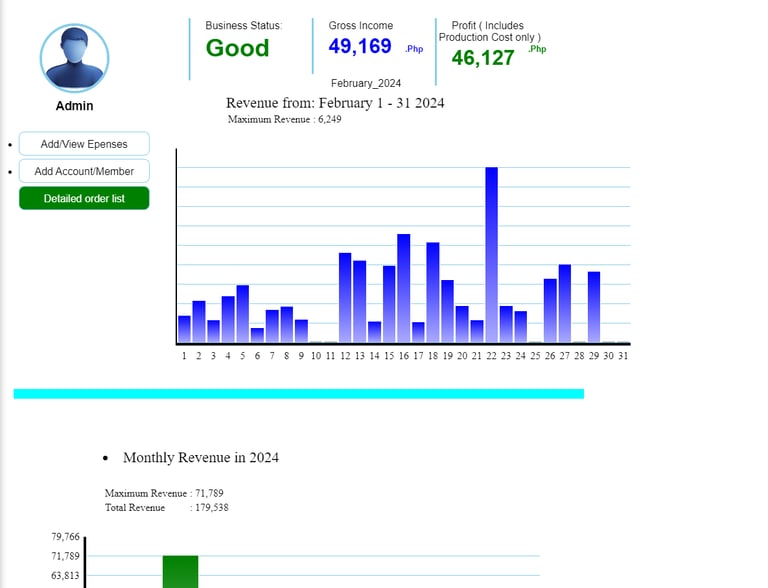Click Monthly Revenue in 2024 heading
Screen dimensions: 768x588
coord(201,458)
